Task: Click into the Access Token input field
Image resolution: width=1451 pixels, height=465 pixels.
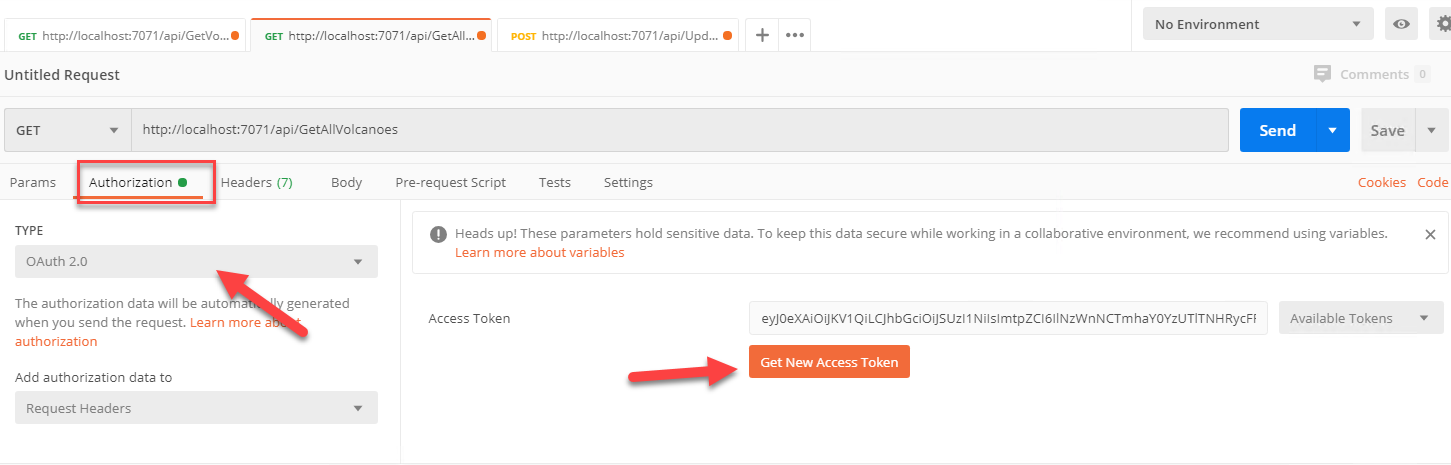Action: [1008, 318]
